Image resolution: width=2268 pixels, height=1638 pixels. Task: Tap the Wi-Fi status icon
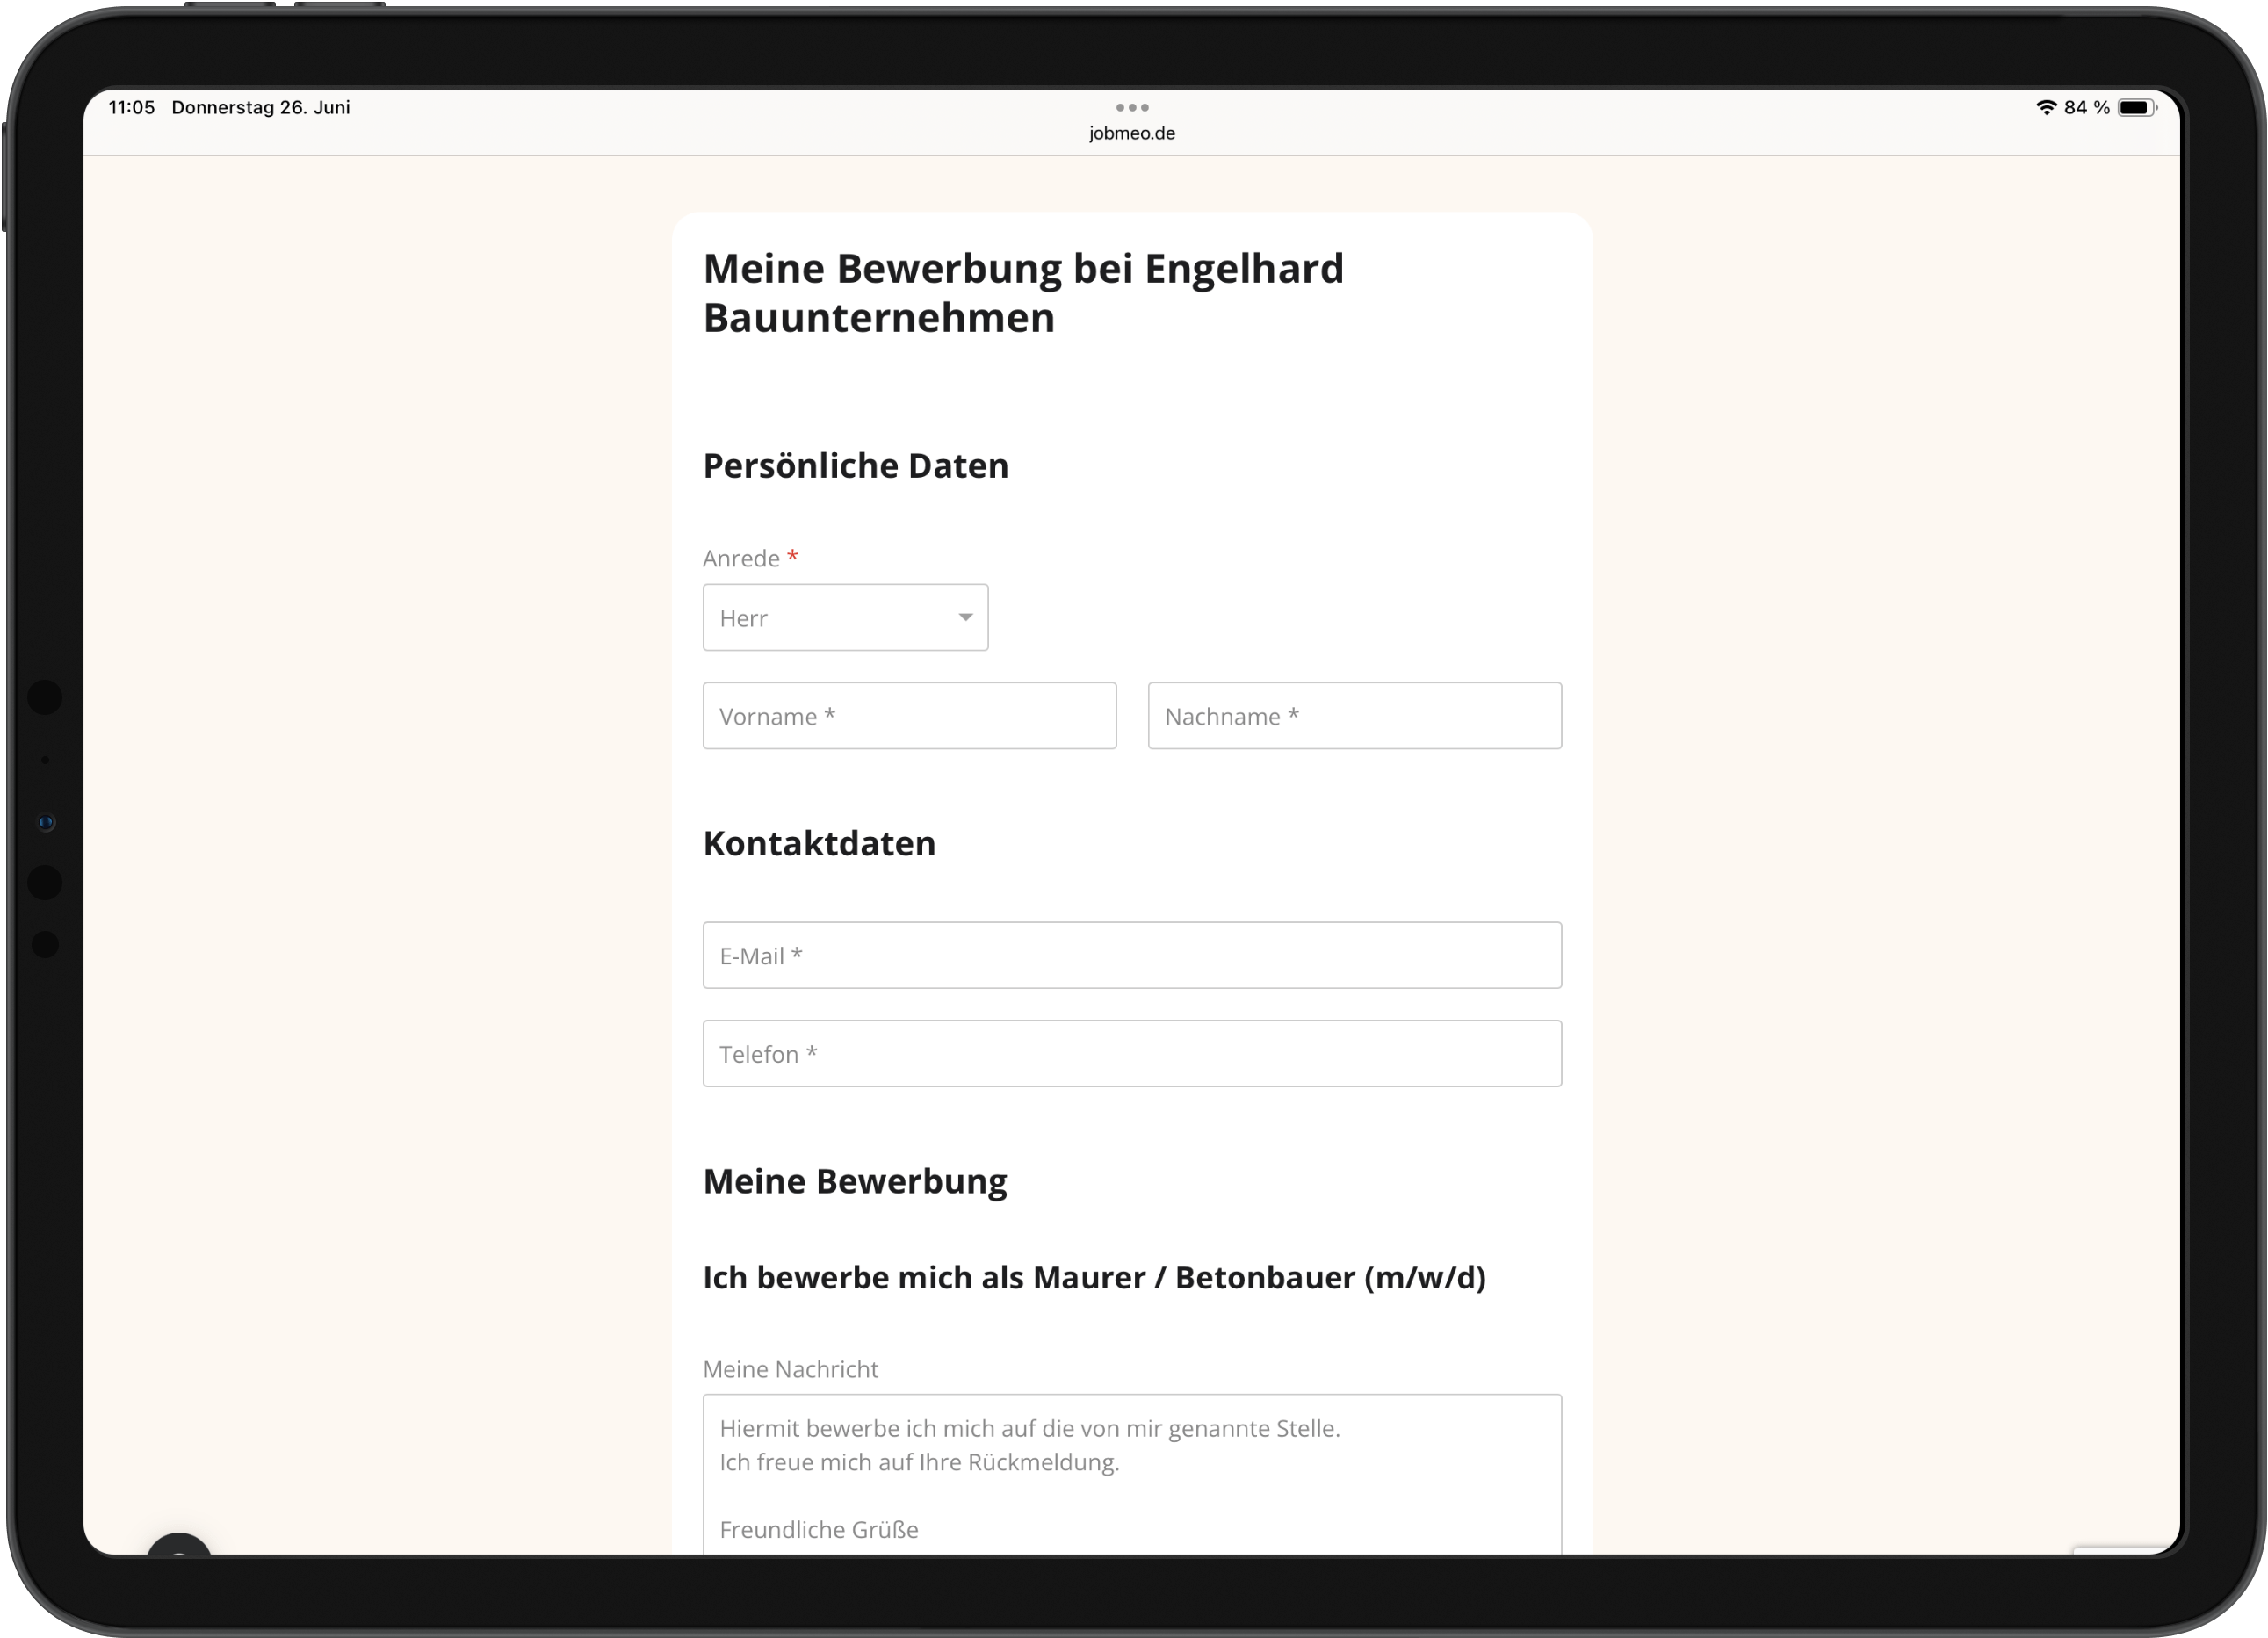(x=2046, y=107)
